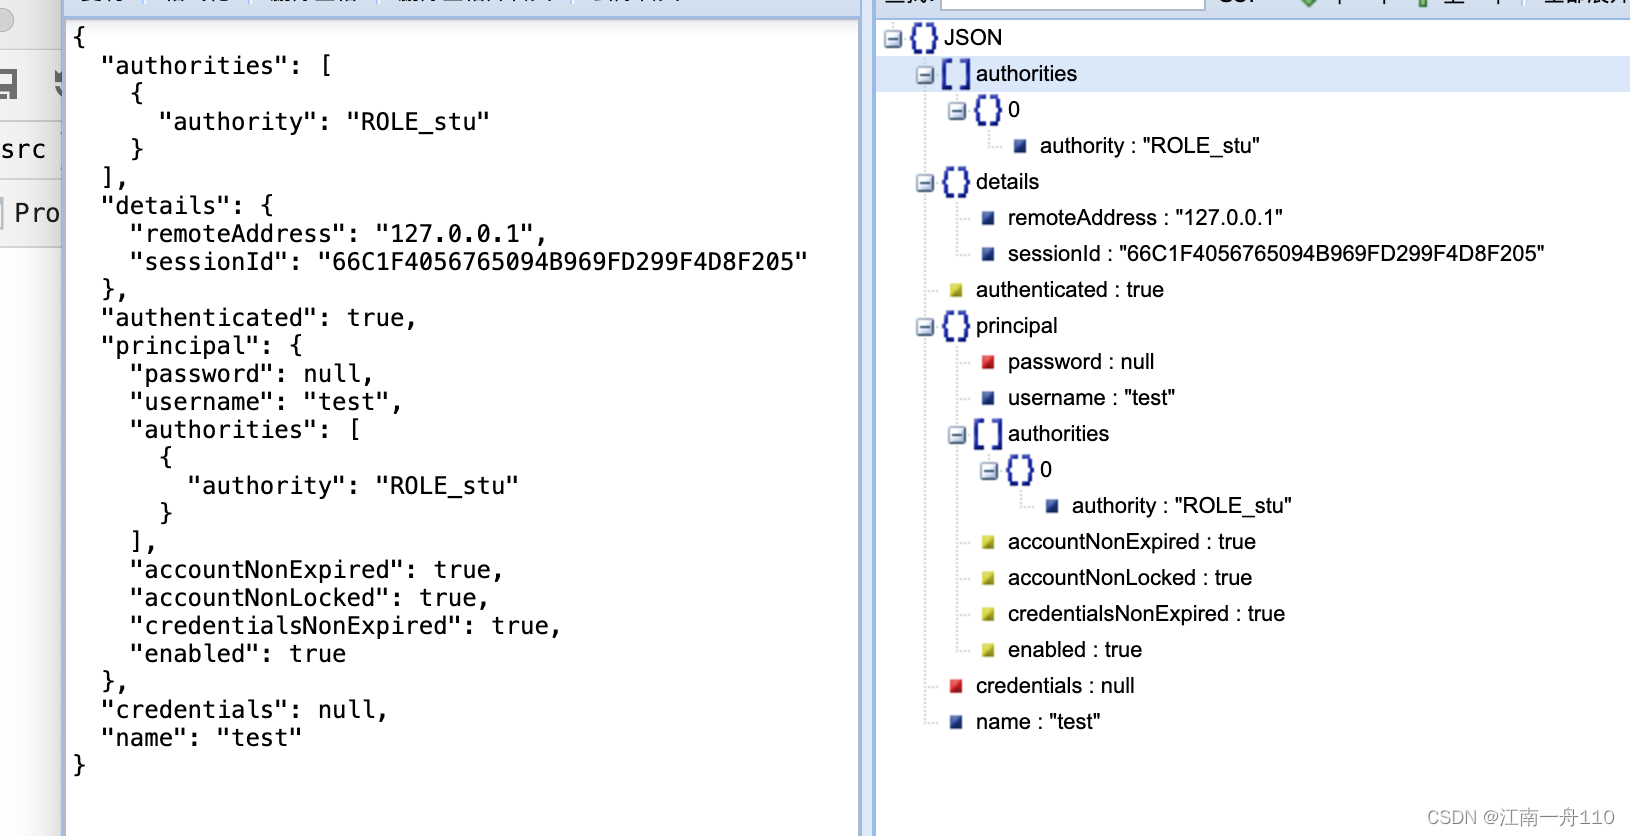The width and height of the screenshot is (1630, 836).
Task: Click "remoteAddress": "127.0.0.1" line in JSON text
Action: [x=338, y=234]
